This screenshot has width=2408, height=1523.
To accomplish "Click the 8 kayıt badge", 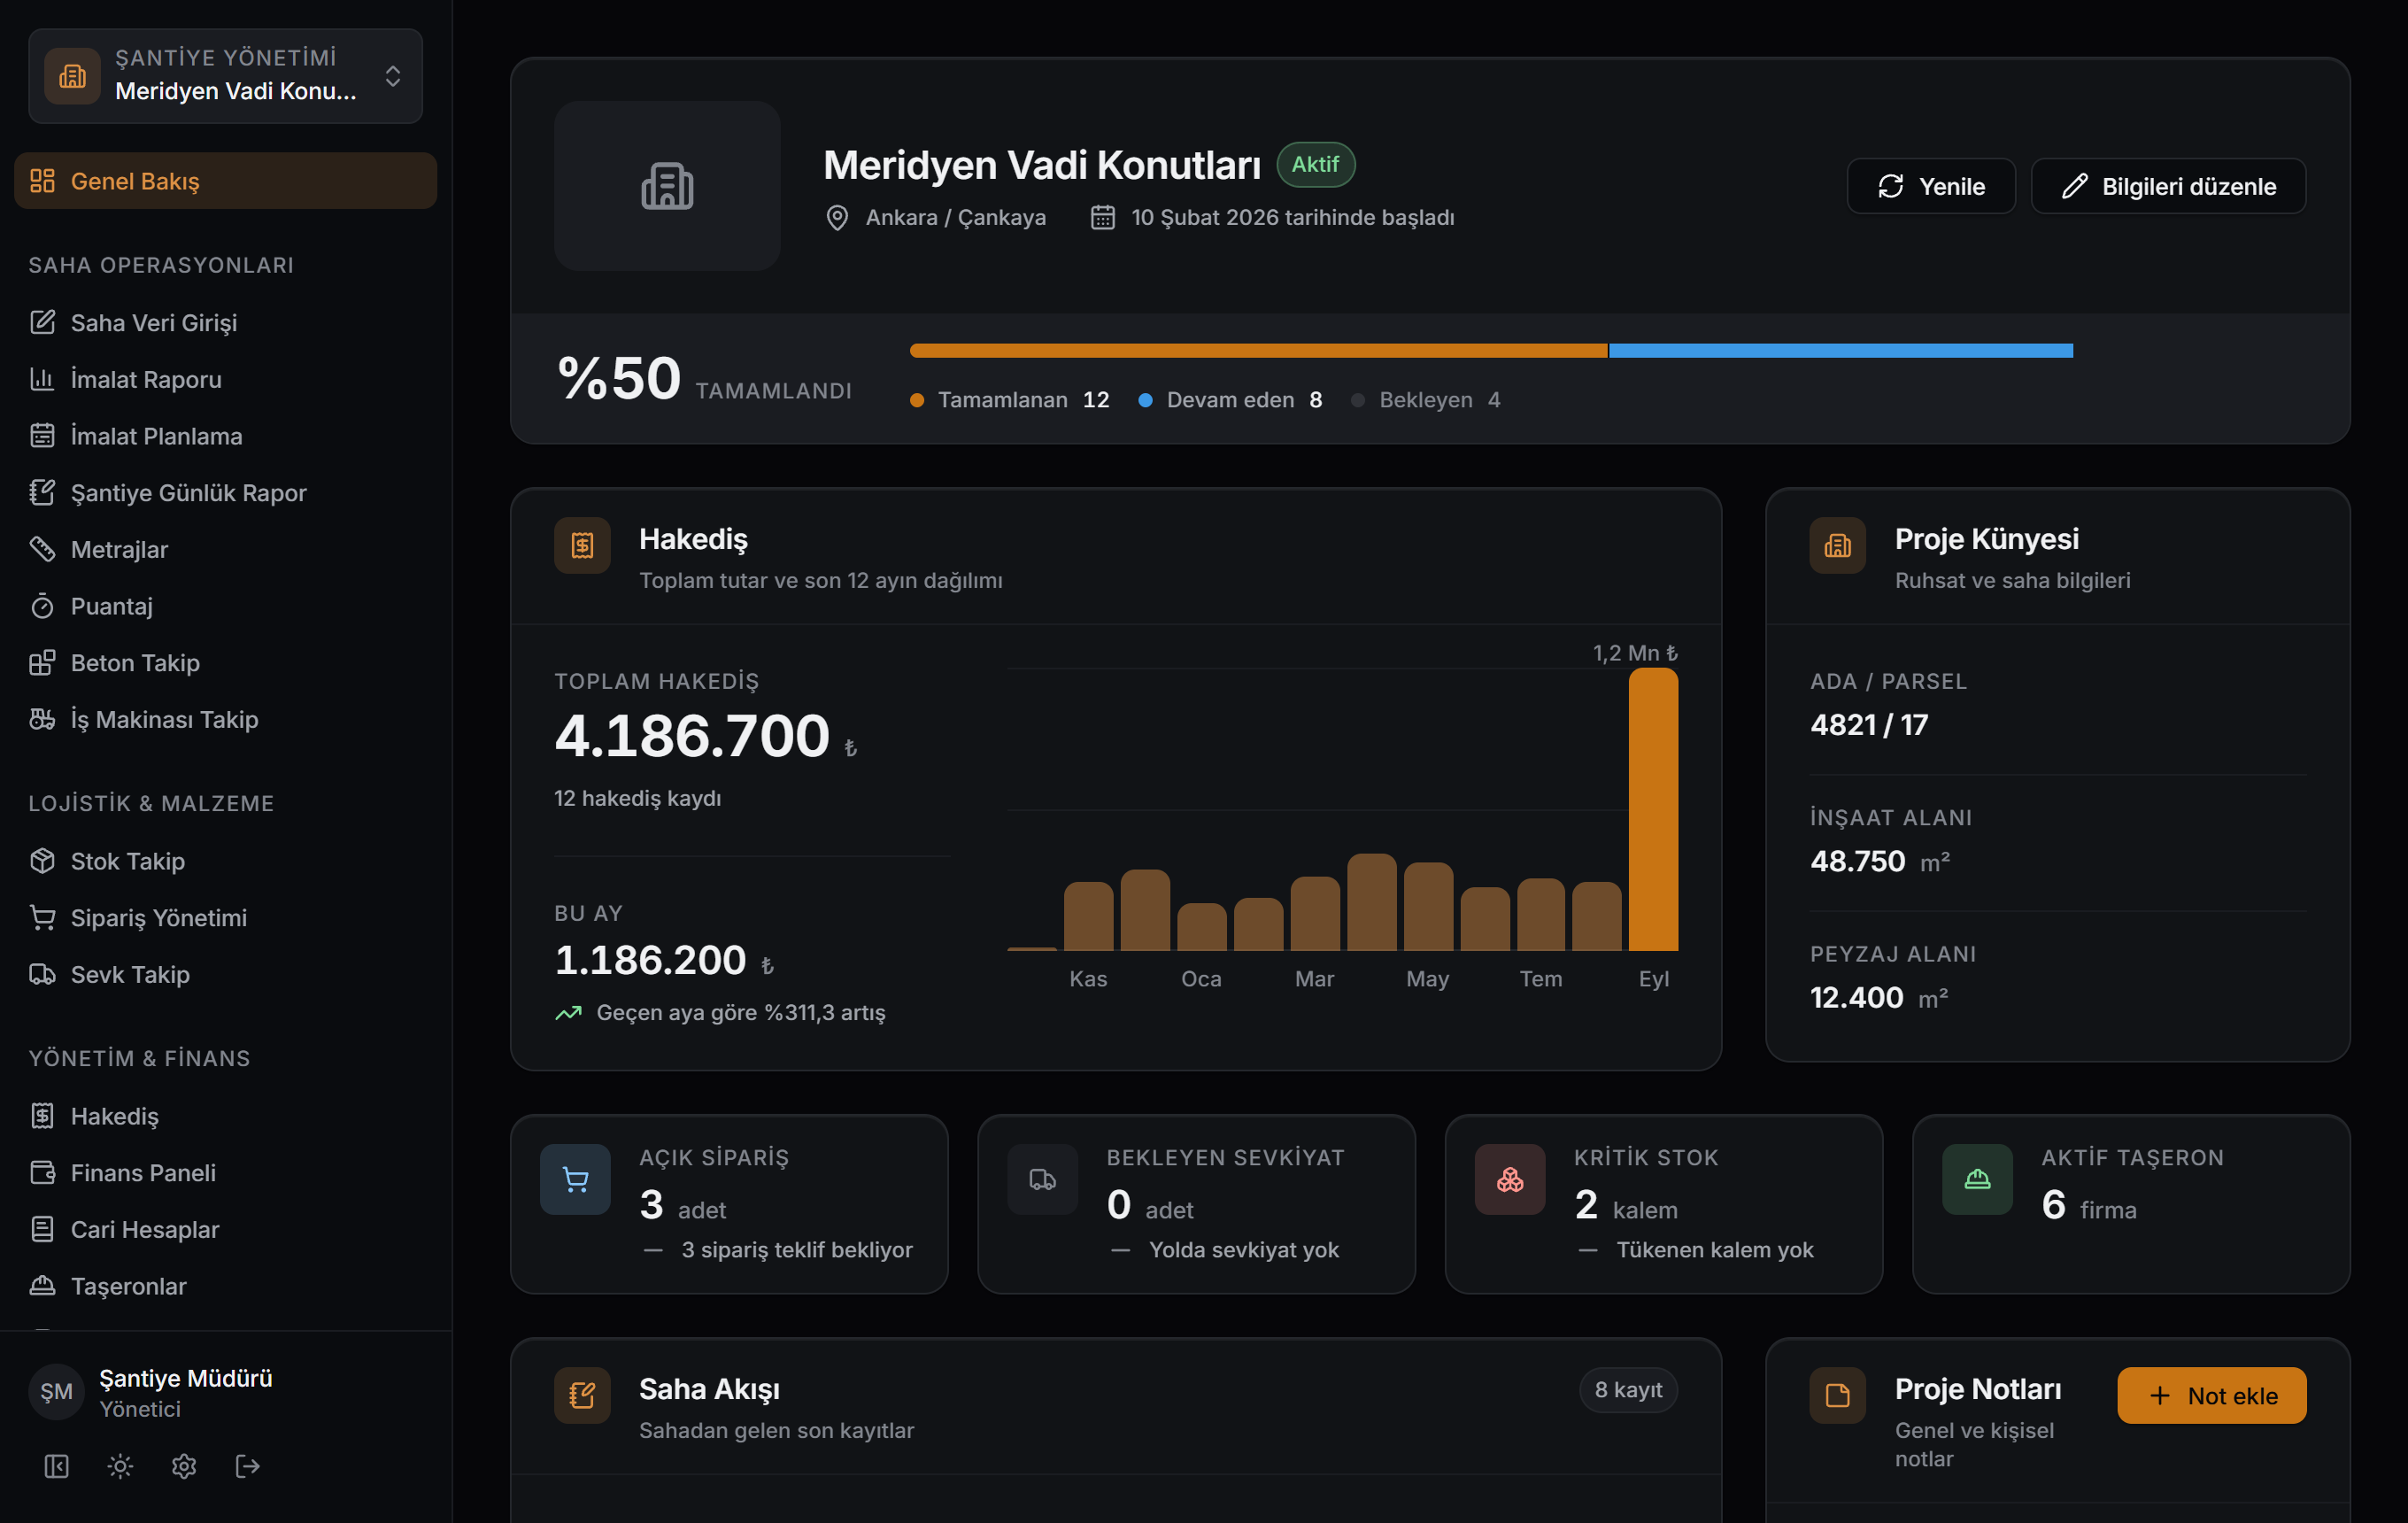I will 1628,1390.
